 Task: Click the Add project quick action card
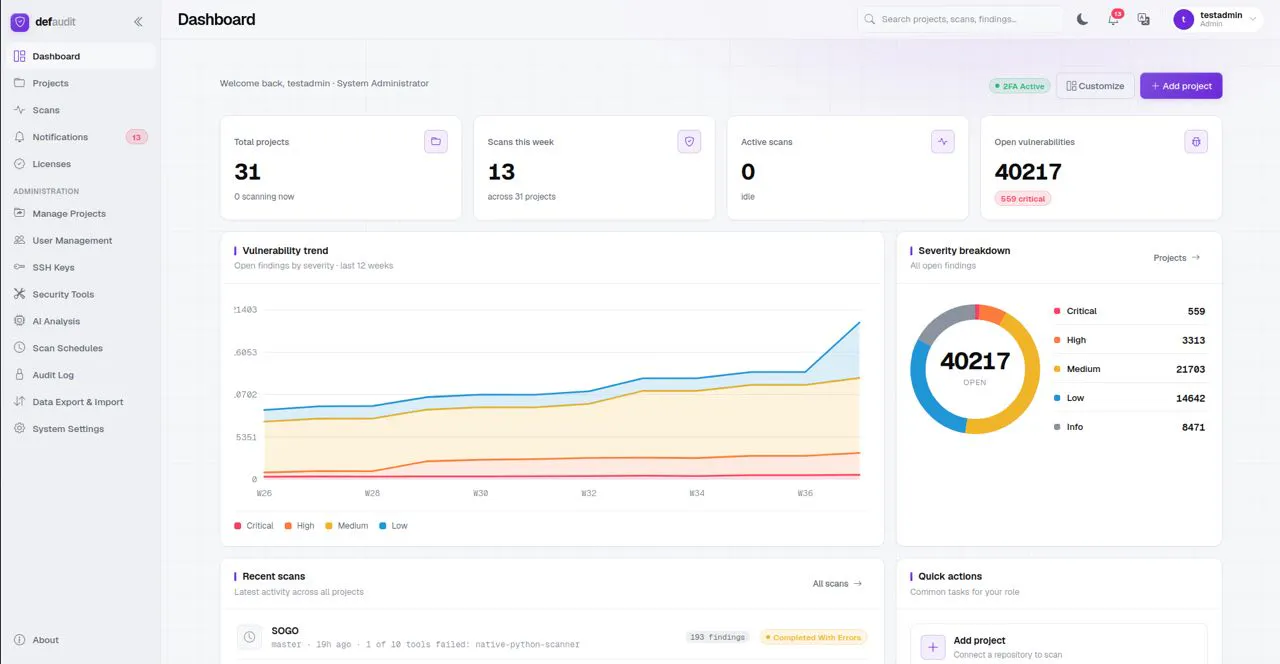coord(1059,645)
